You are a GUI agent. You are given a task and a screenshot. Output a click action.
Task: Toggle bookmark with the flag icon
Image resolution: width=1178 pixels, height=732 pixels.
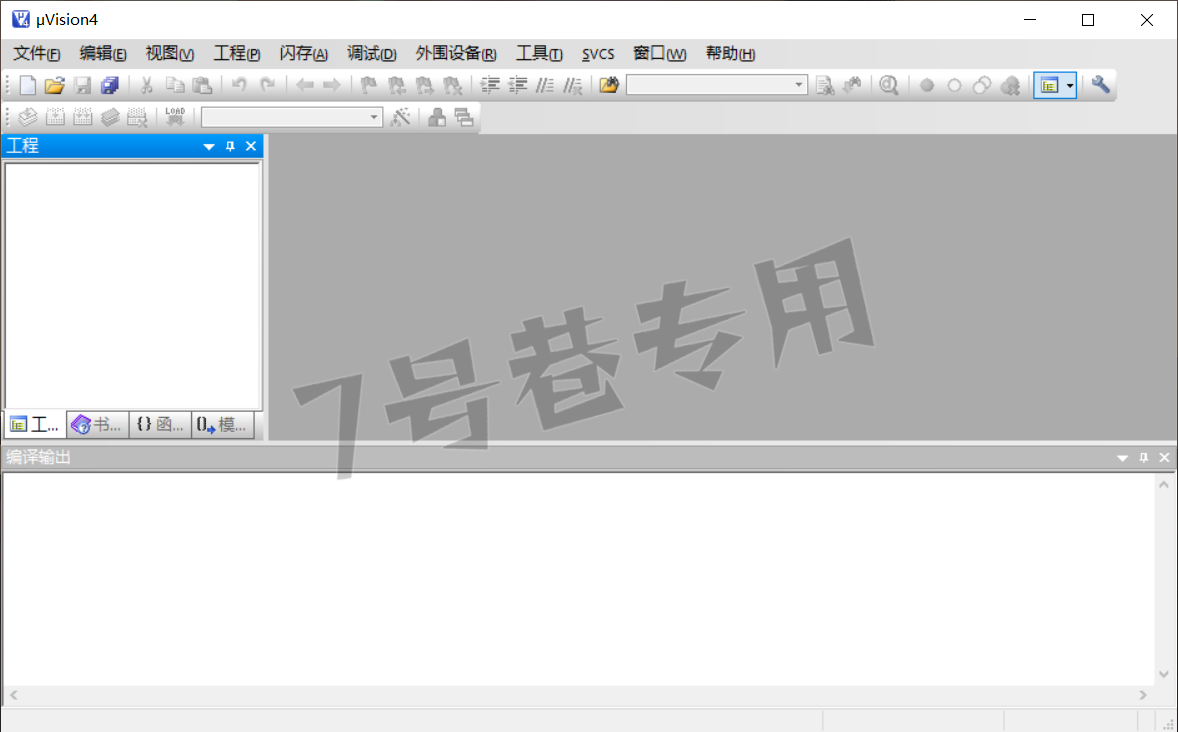[x=368, y=86]
